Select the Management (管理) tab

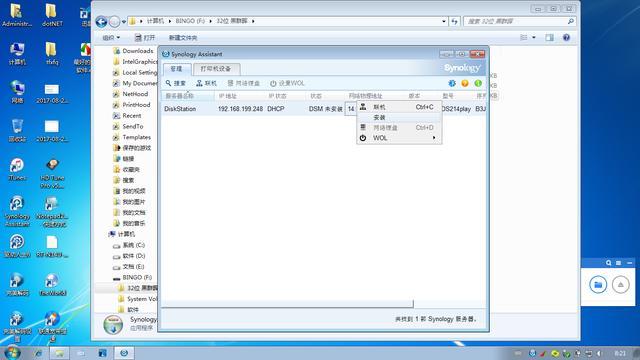tap(176, 69)
